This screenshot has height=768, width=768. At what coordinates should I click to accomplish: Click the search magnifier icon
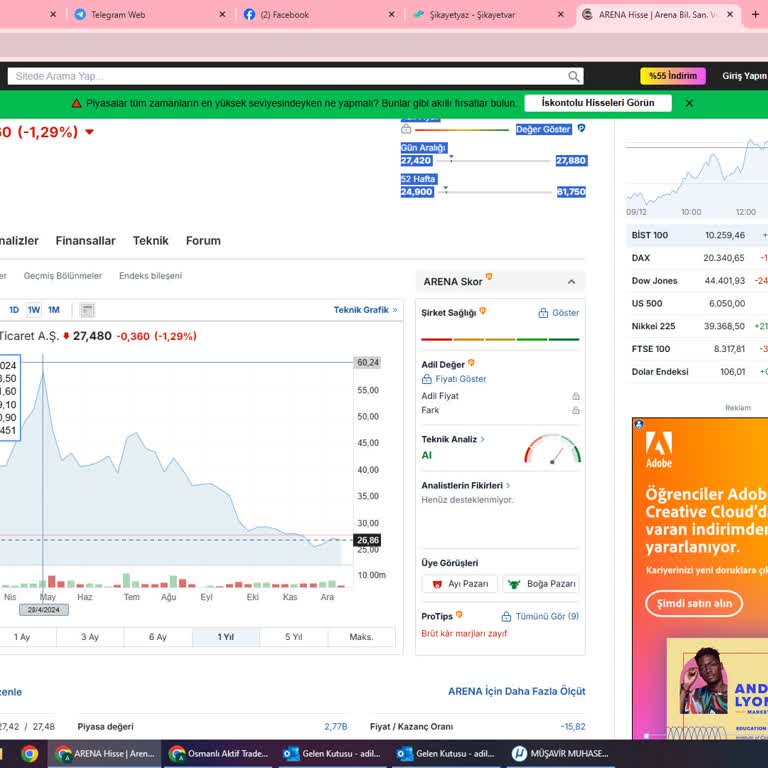click(574, 76)
